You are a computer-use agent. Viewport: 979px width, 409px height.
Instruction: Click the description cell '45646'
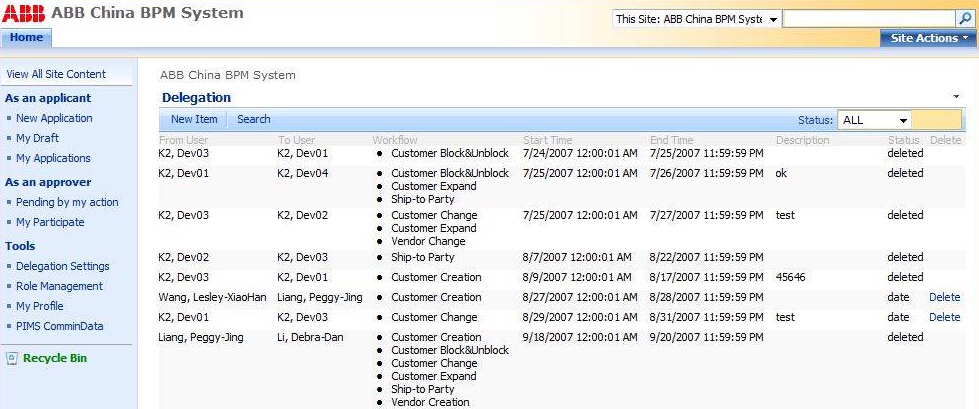(x=791, y=277)
